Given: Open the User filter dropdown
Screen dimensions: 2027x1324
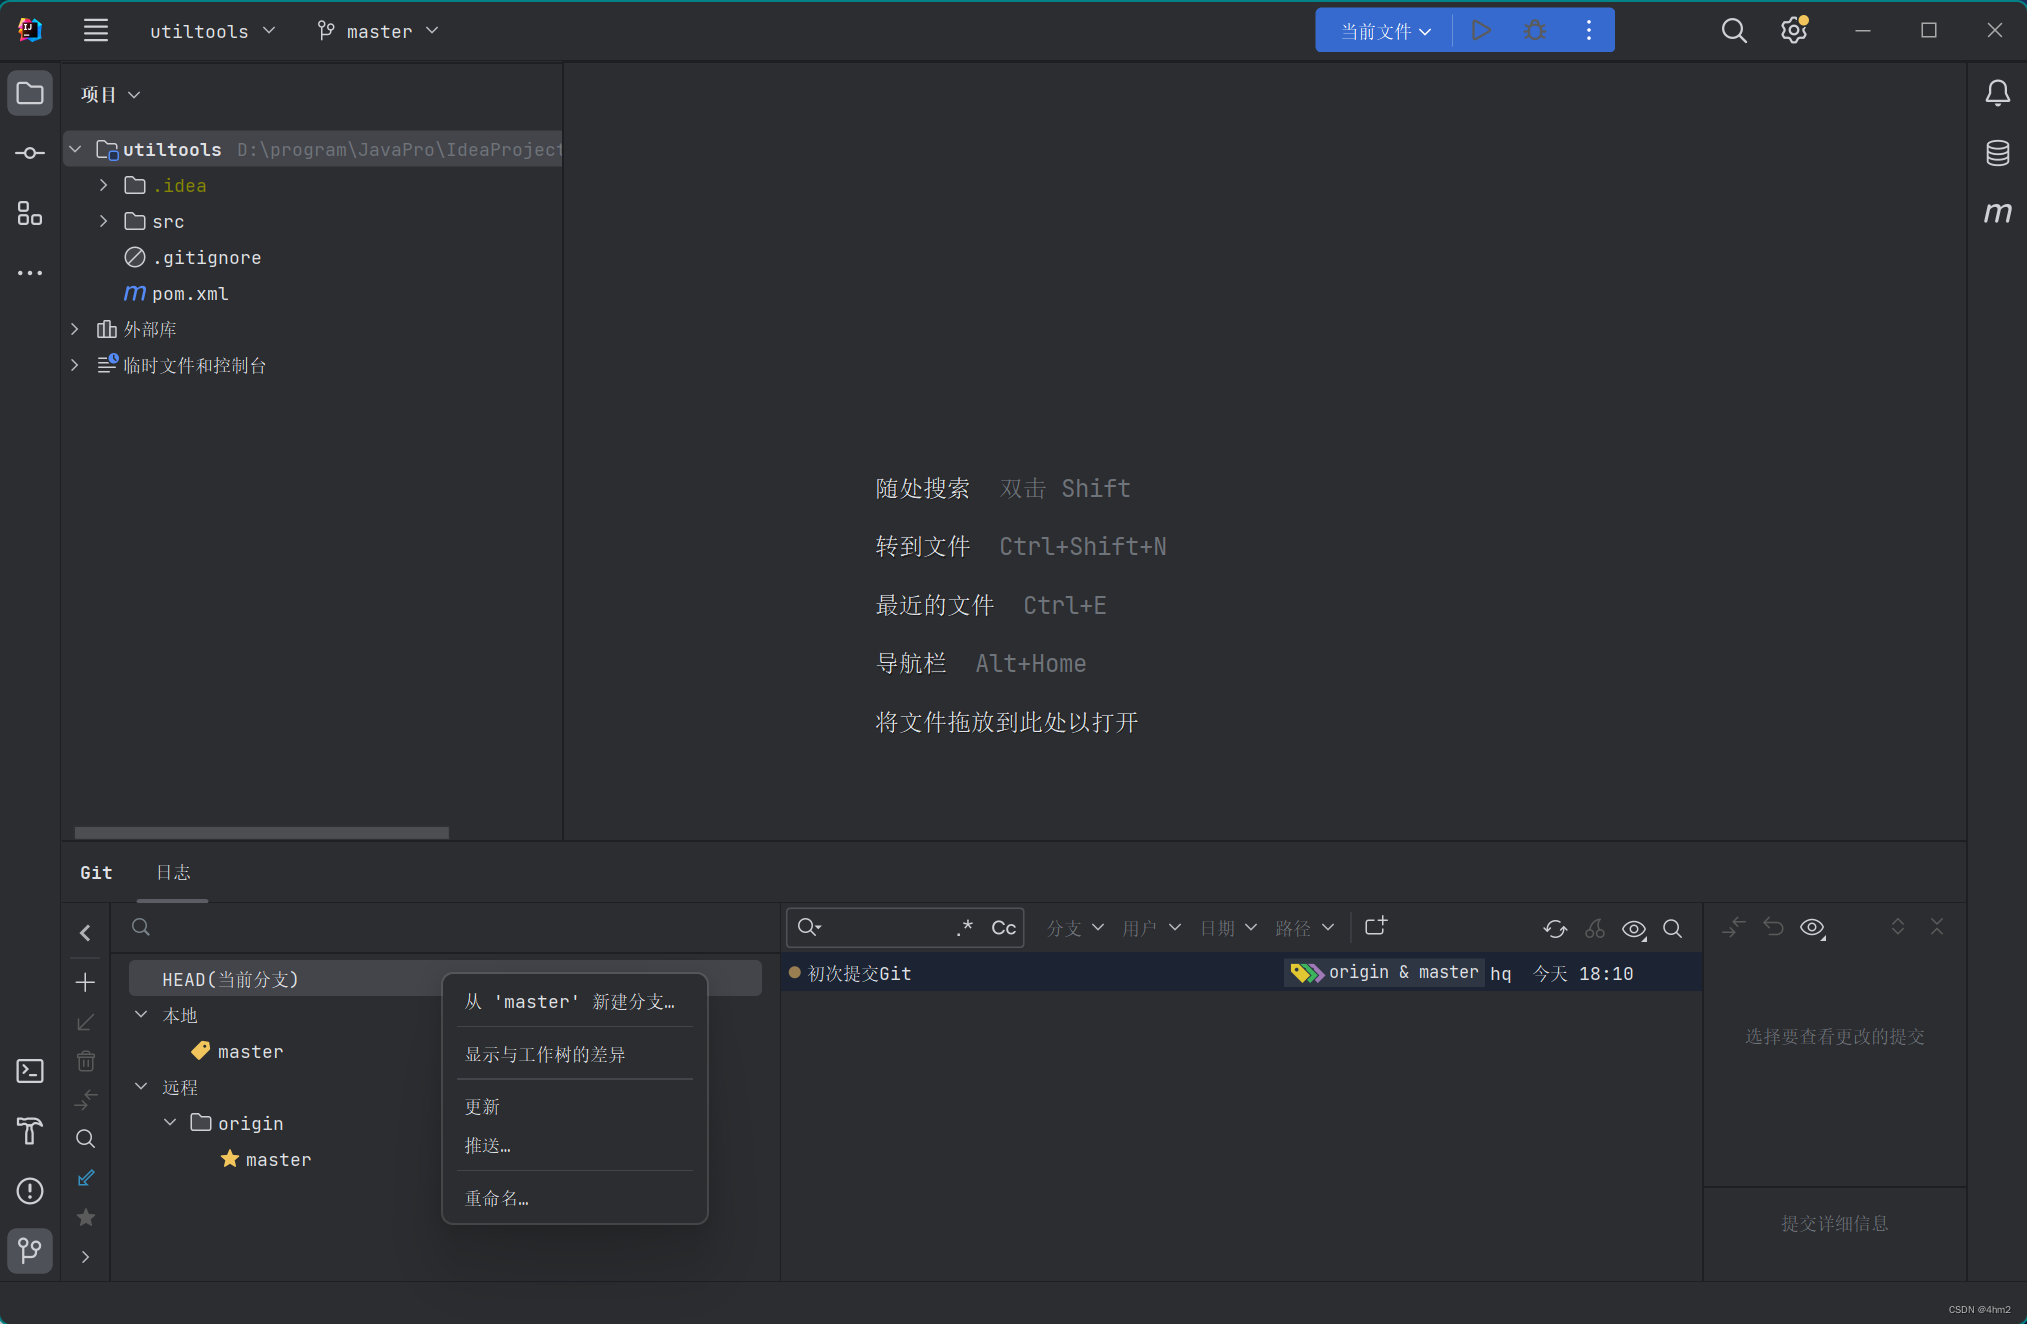Looking at the screenshot, I should point(1151,928).
